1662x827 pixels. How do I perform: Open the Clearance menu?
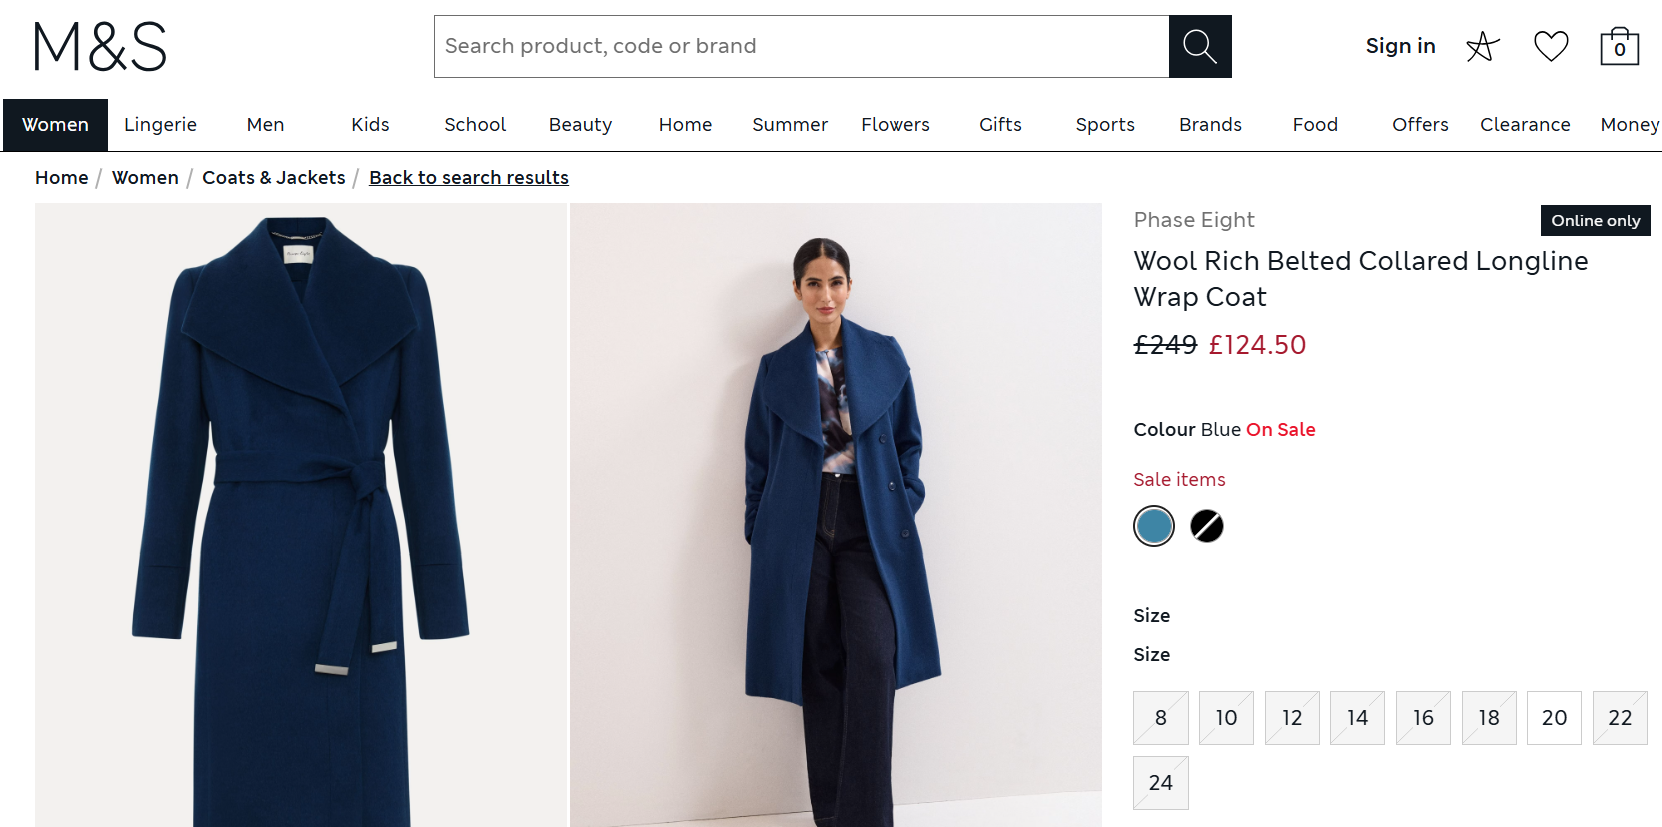point(1525,125)
